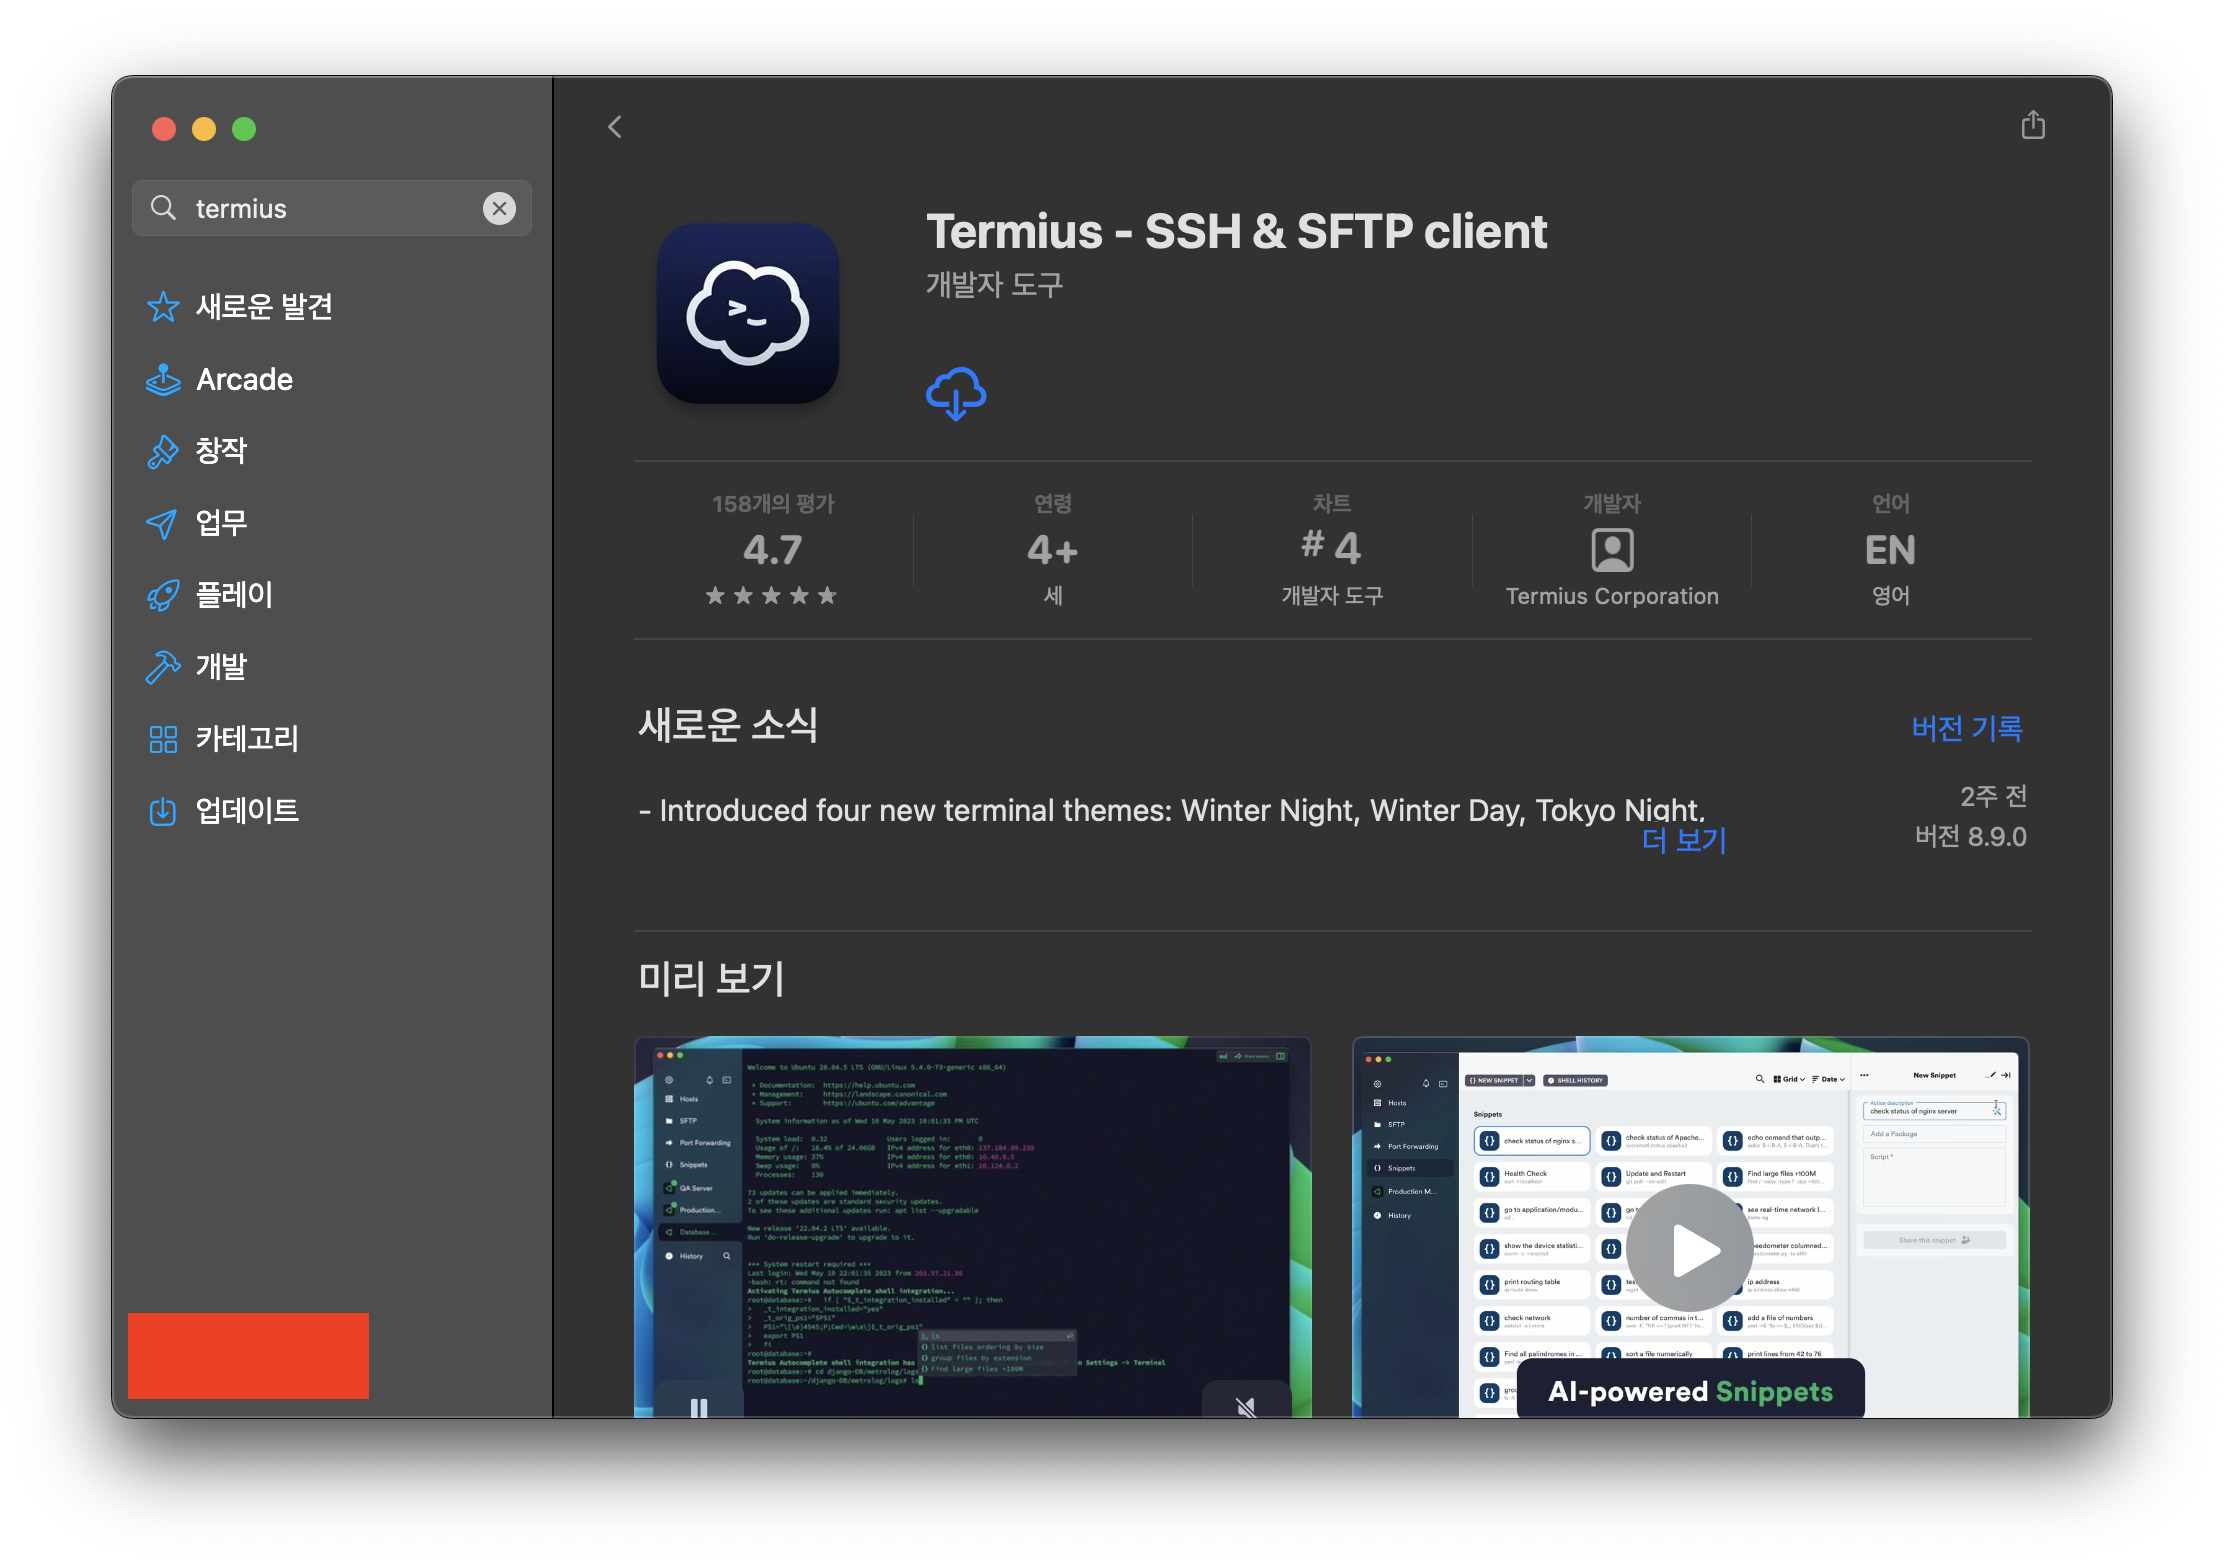
Task: Open the 버전 기록 link
Action: click(x=1966, y=728)
